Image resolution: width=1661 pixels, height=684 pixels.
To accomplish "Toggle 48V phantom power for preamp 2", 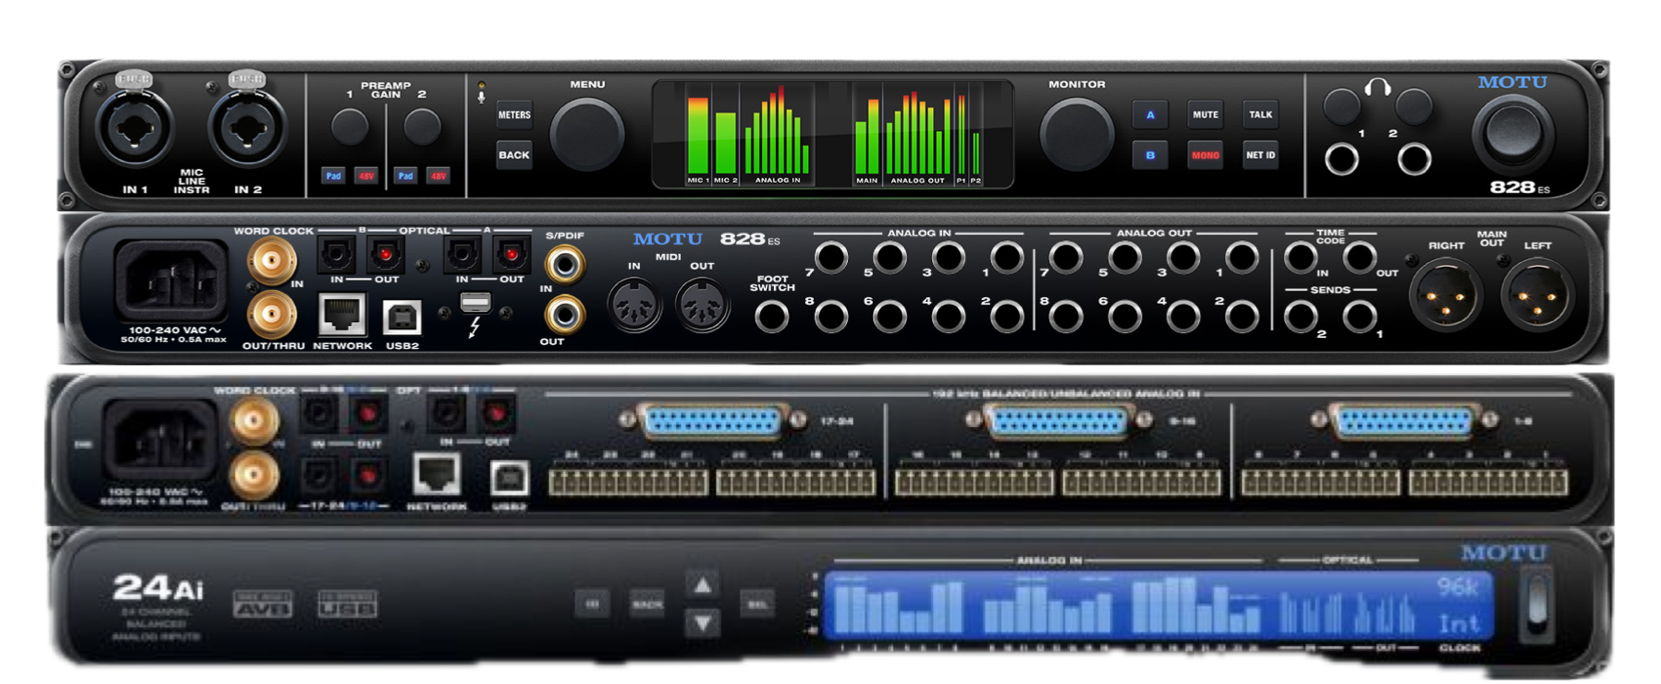I will coord(438,176).
